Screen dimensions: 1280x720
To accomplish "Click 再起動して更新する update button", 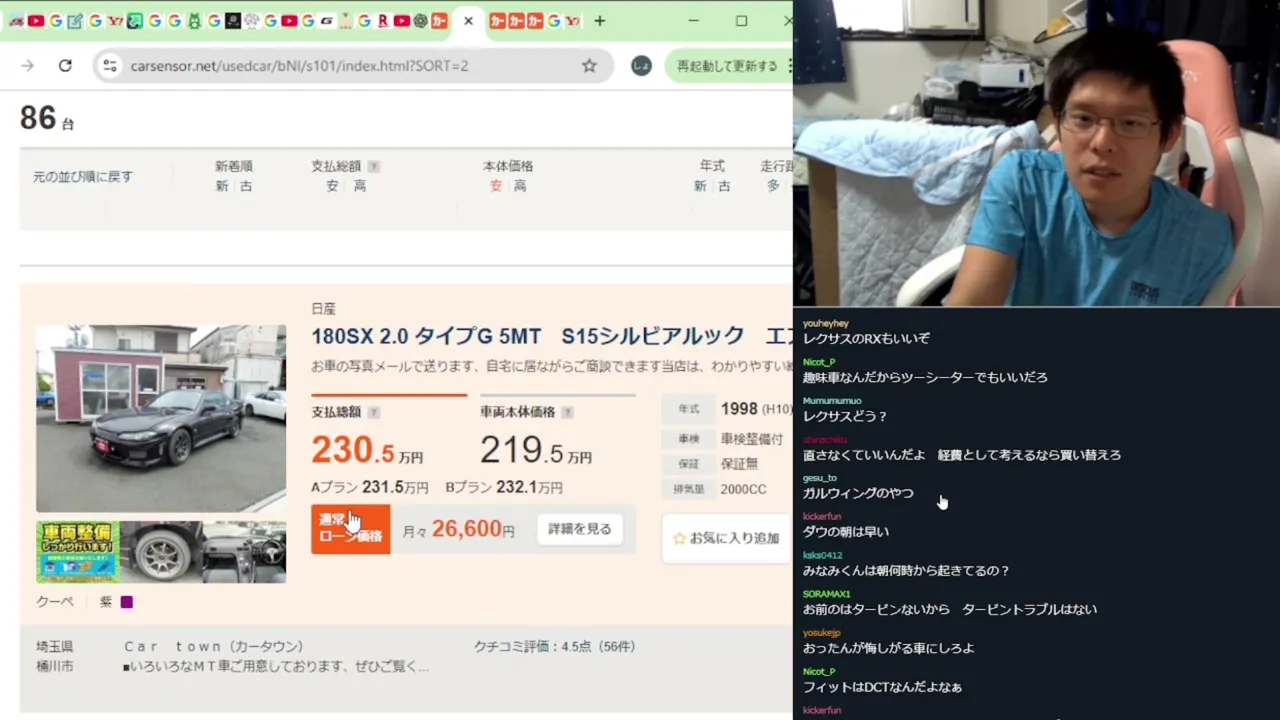I will 727,66.
